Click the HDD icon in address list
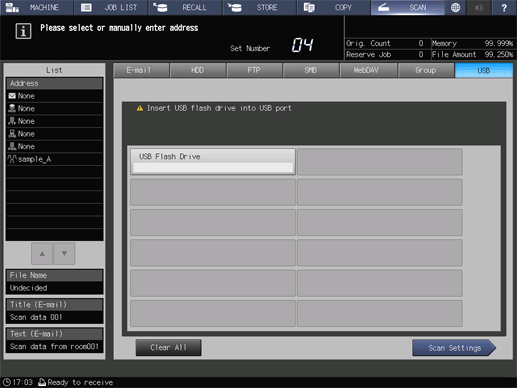This screenshot has height=388, width=517. click(12, 108)
